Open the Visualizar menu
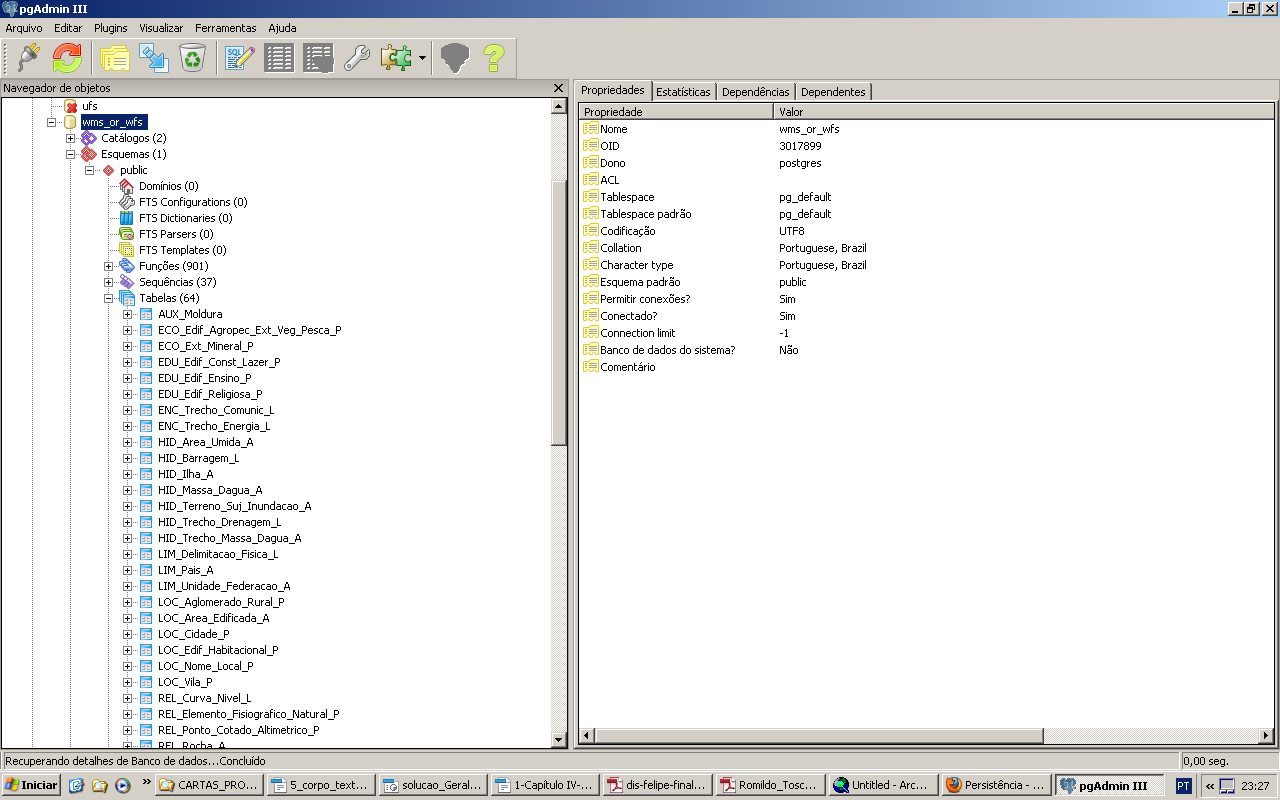The height and width of the screenshot is (800, 1280). [x=161, y=28]
